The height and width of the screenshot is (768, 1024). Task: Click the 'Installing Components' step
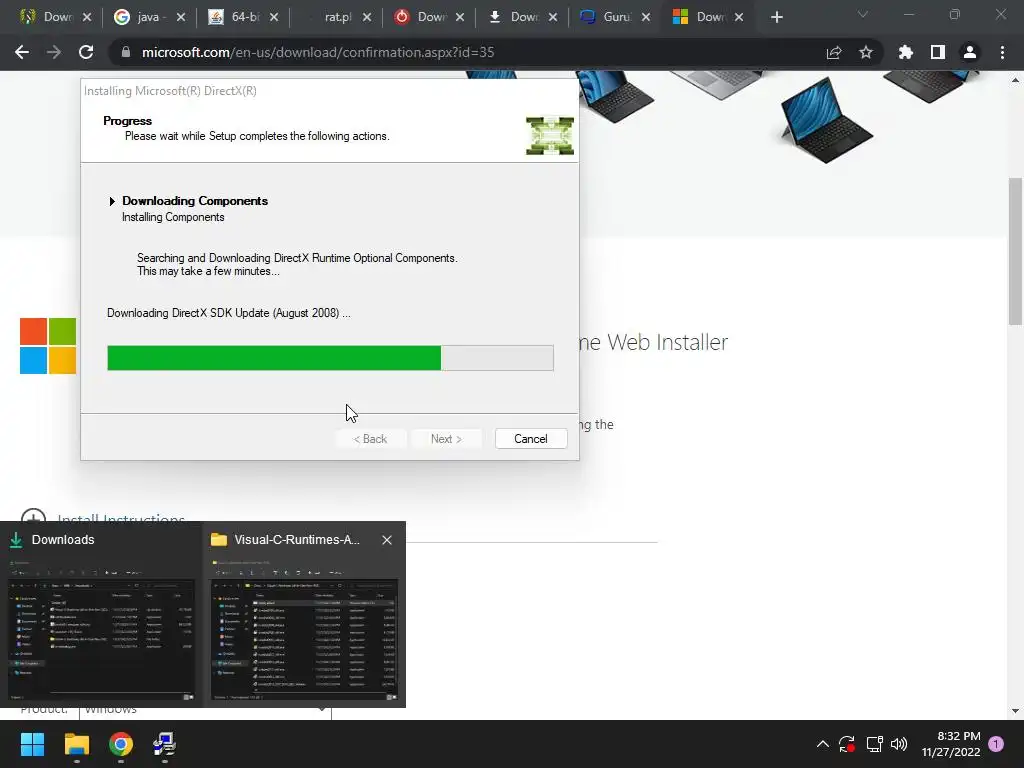coord(173,217)
